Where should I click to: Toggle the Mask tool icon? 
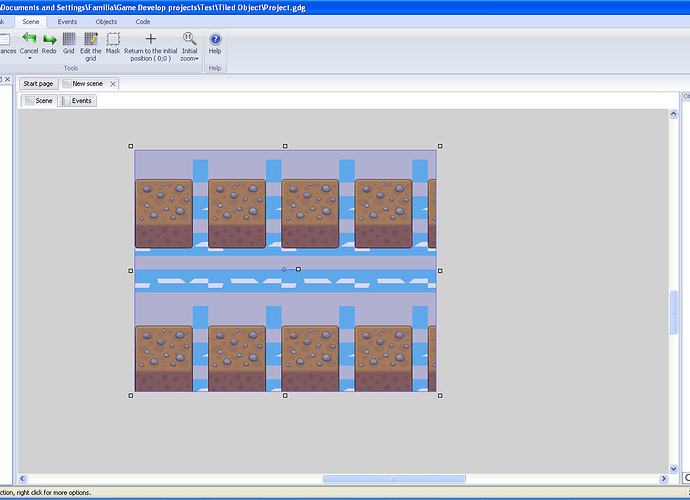113,39
